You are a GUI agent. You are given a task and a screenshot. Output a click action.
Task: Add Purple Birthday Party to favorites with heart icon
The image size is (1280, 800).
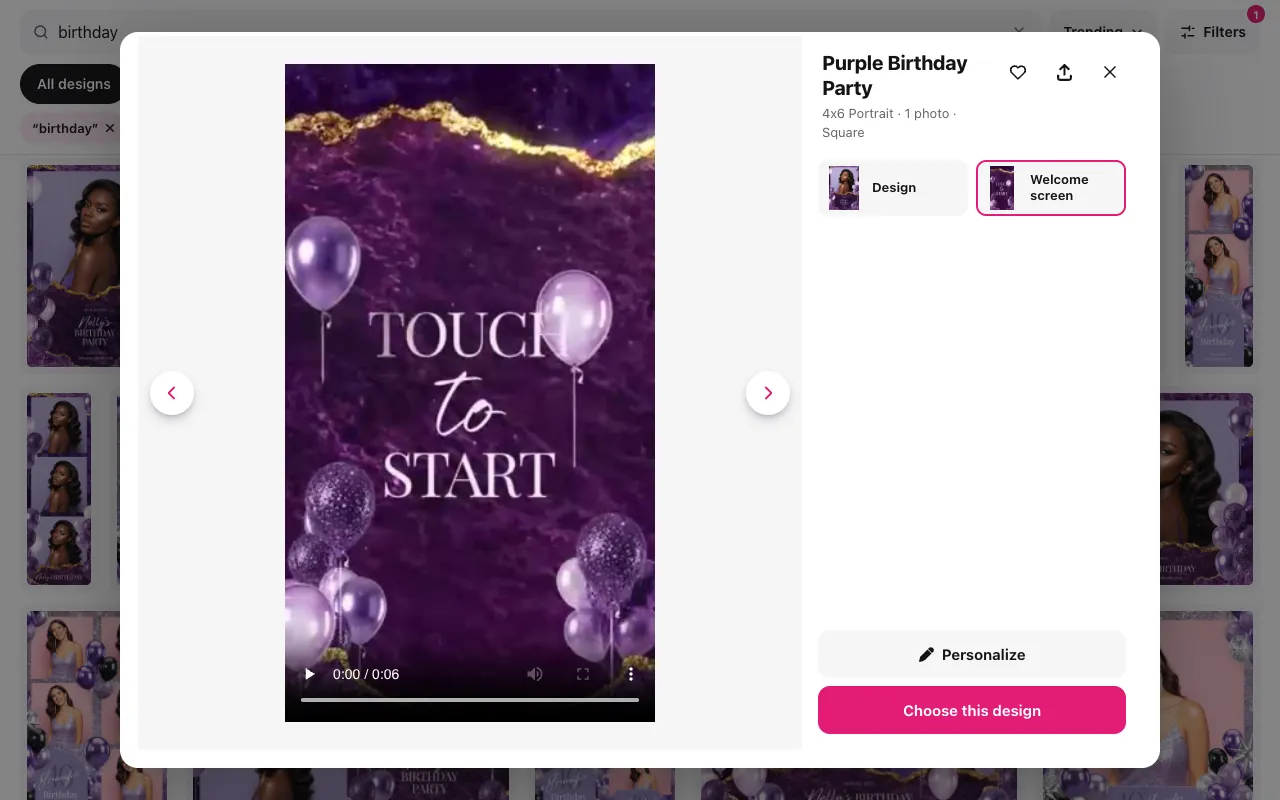[1018, 72]
